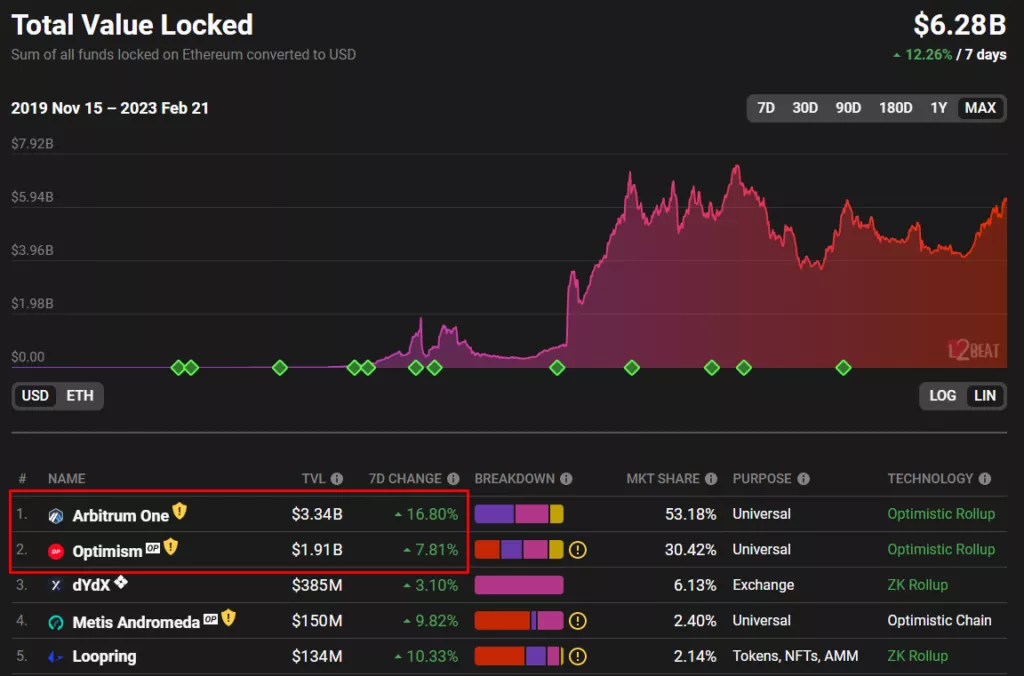1024x676 pixels.
Task: Switch the chart currency to ETH
Action: click(80, 396)
